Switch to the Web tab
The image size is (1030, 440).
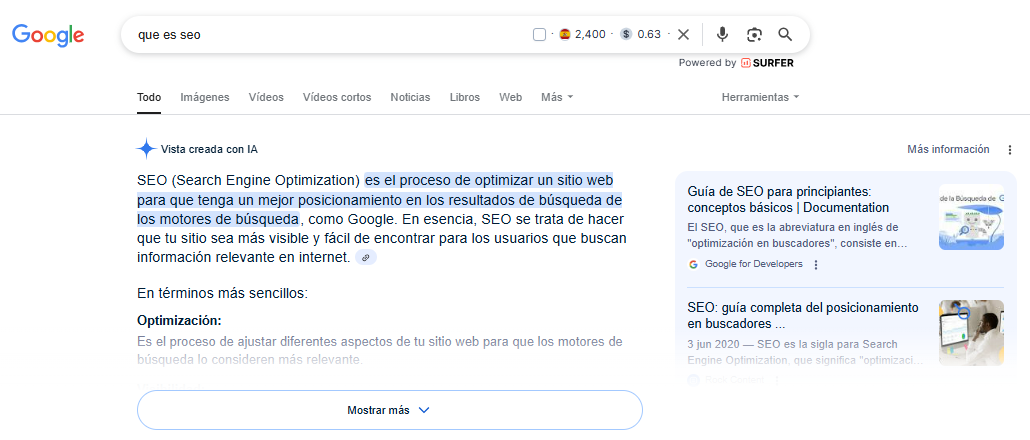[510, 97]
